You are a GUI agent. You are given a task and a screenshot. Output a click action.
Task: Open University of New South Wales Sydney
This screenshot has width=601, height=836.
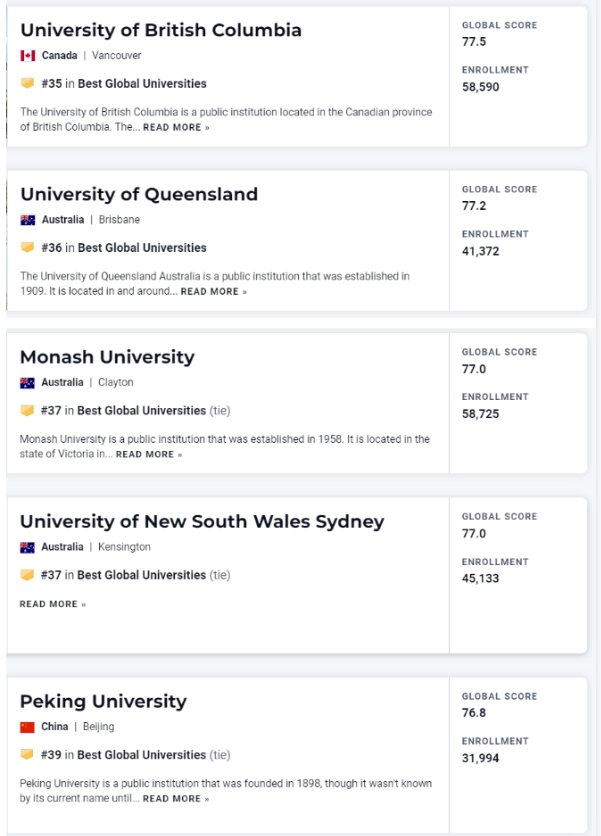(x=202, y=522)
